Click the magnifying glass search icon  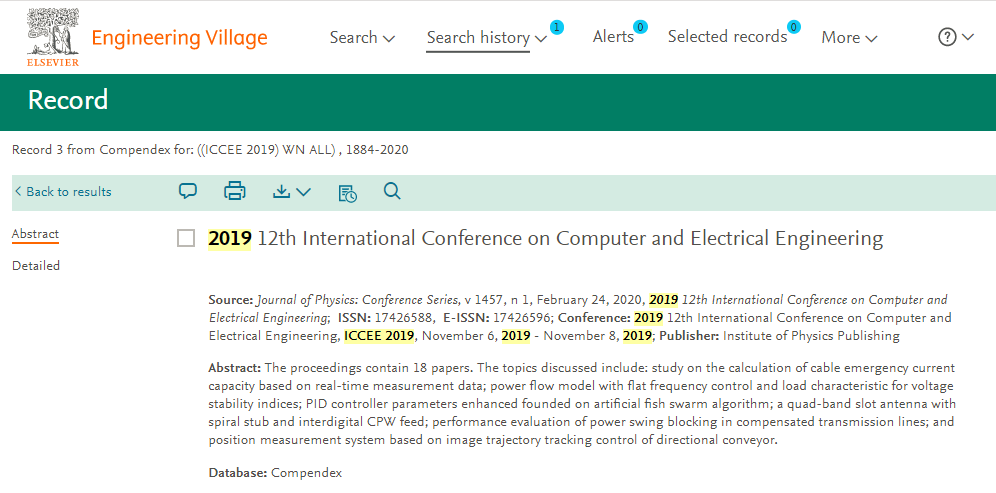[393, 191]
